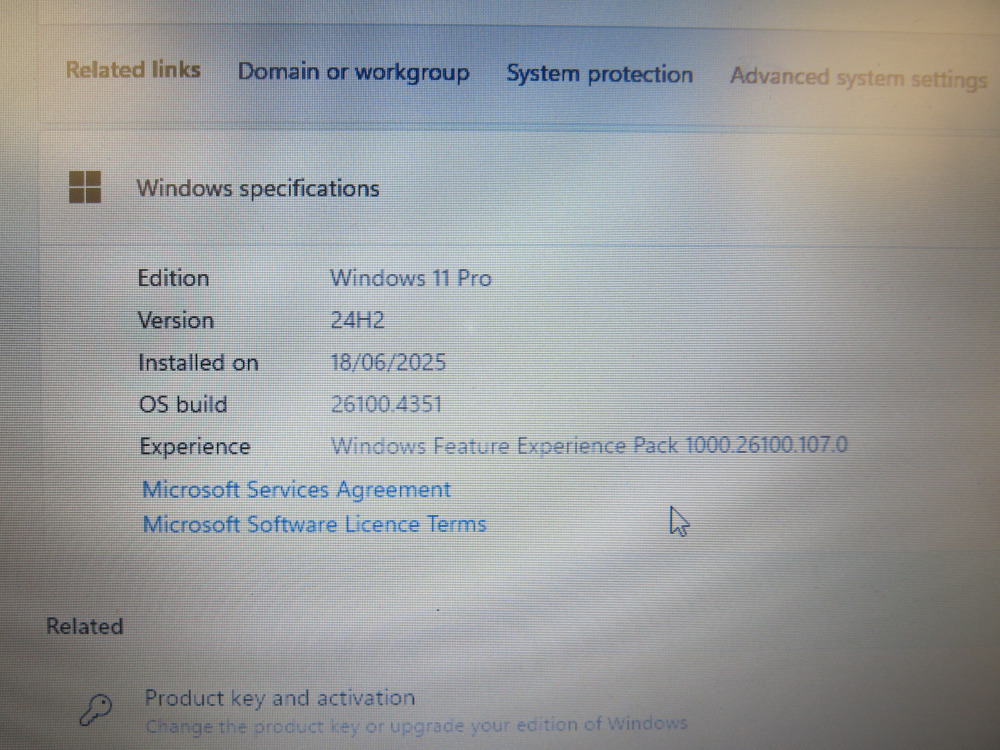Select the 18/06/2025 installed on date

pyautogui.click(x=388, y=362)
